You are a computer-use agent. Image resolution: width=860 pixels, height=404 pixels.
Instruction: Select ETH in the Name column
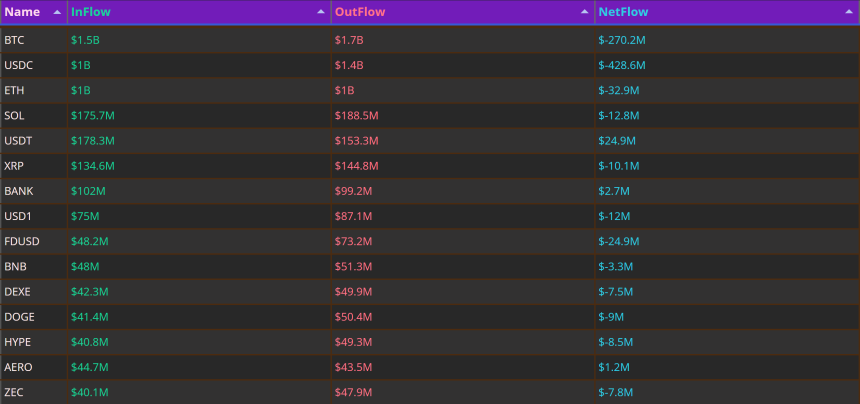click(x=14, y=90)
